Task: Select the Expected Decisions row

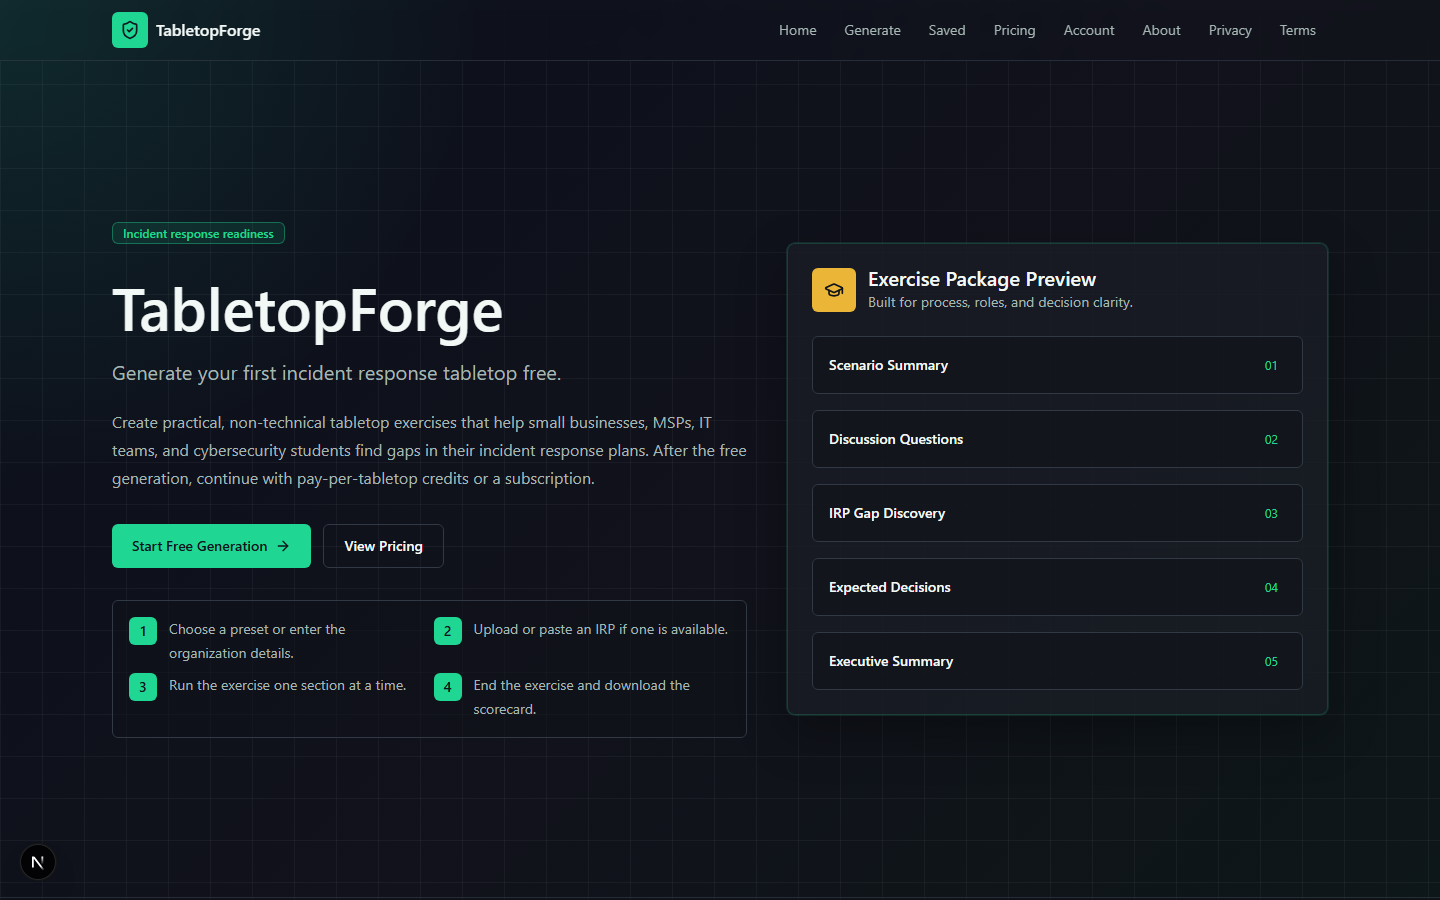Action: [x=1057, y=587]
